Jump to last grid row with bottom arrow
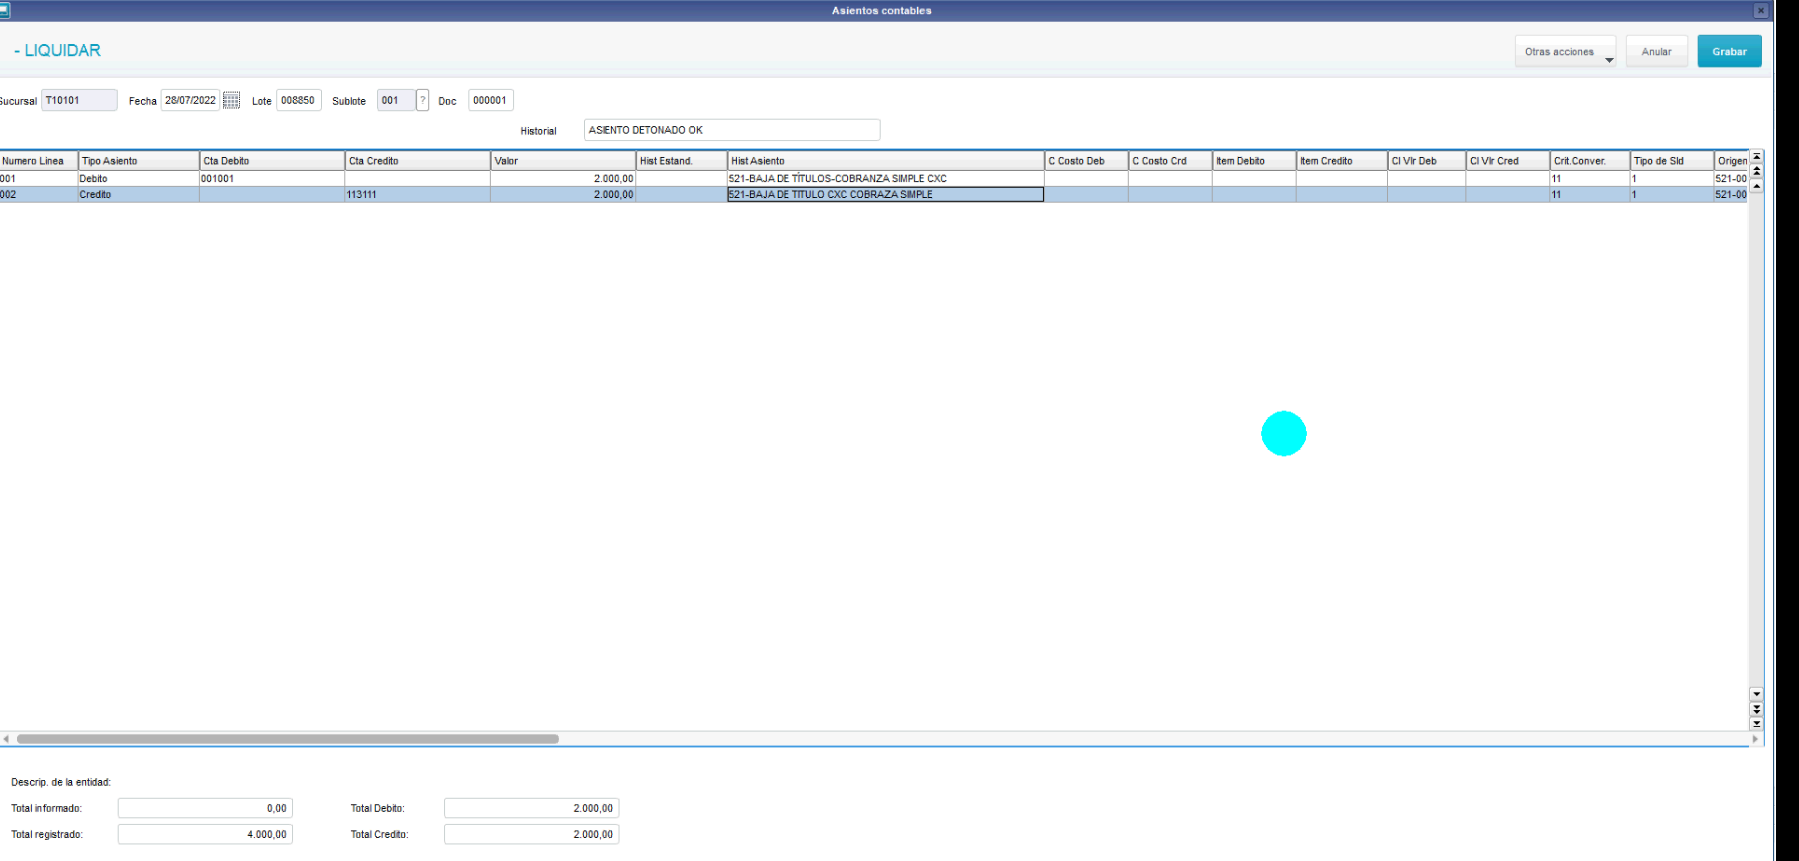The width and height of the screenshot is (1799, 861). (x=1756, y=722)
